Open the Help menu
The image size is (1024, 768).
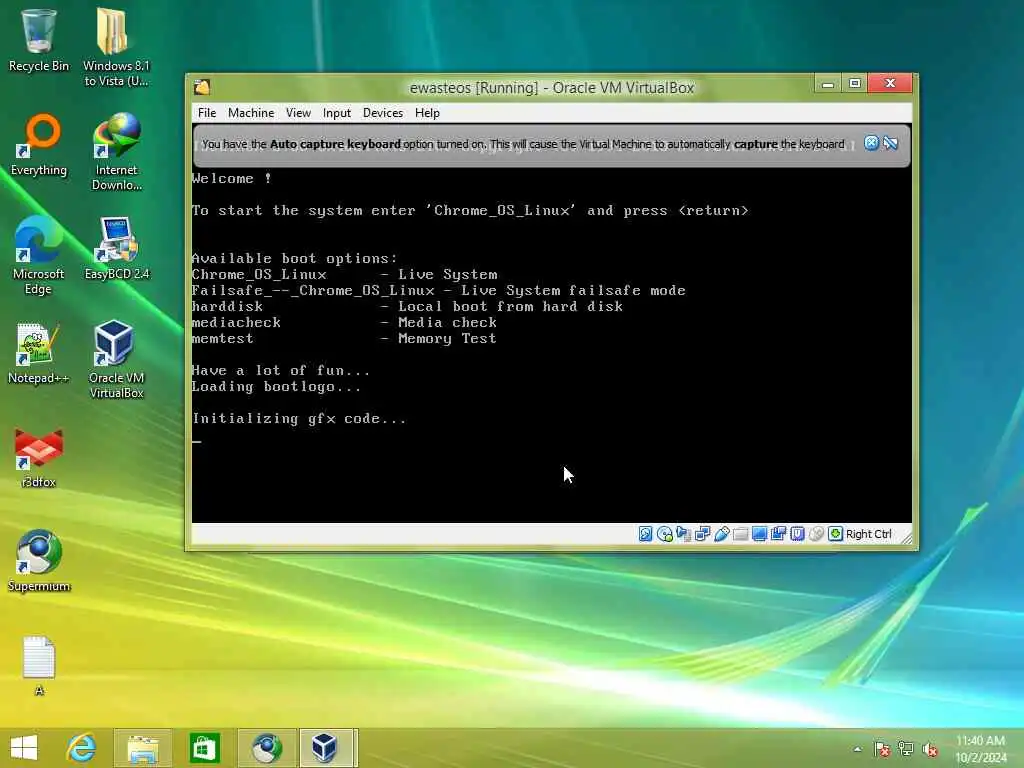(427, 112)
